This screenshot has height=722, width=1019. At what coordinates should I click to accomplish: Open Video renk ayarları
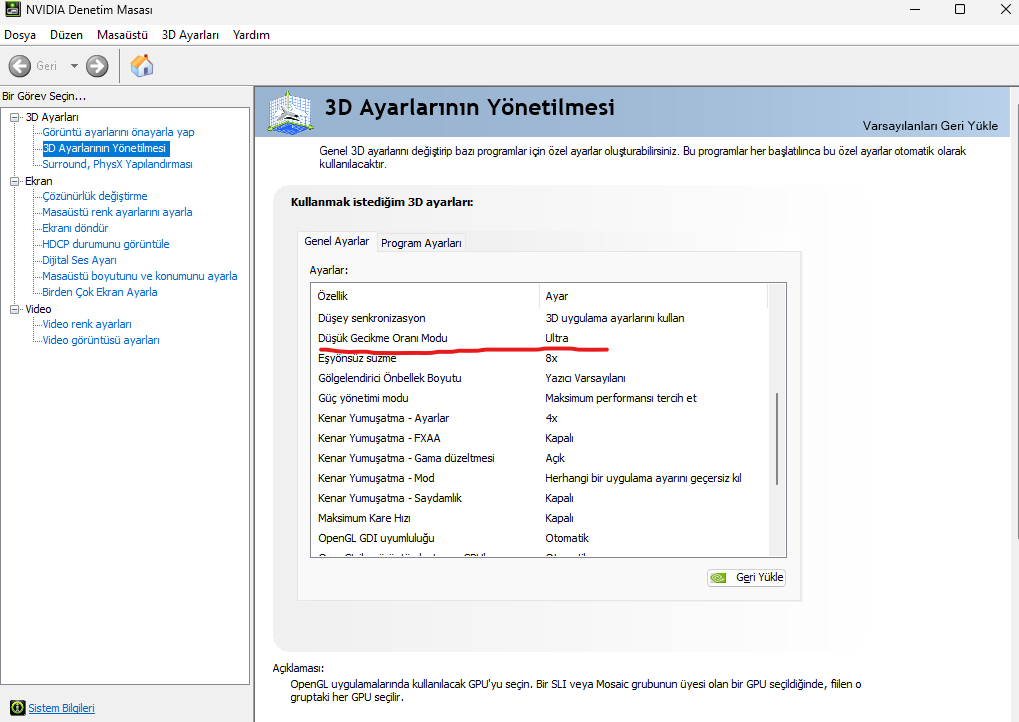click(x=87, y=324)
